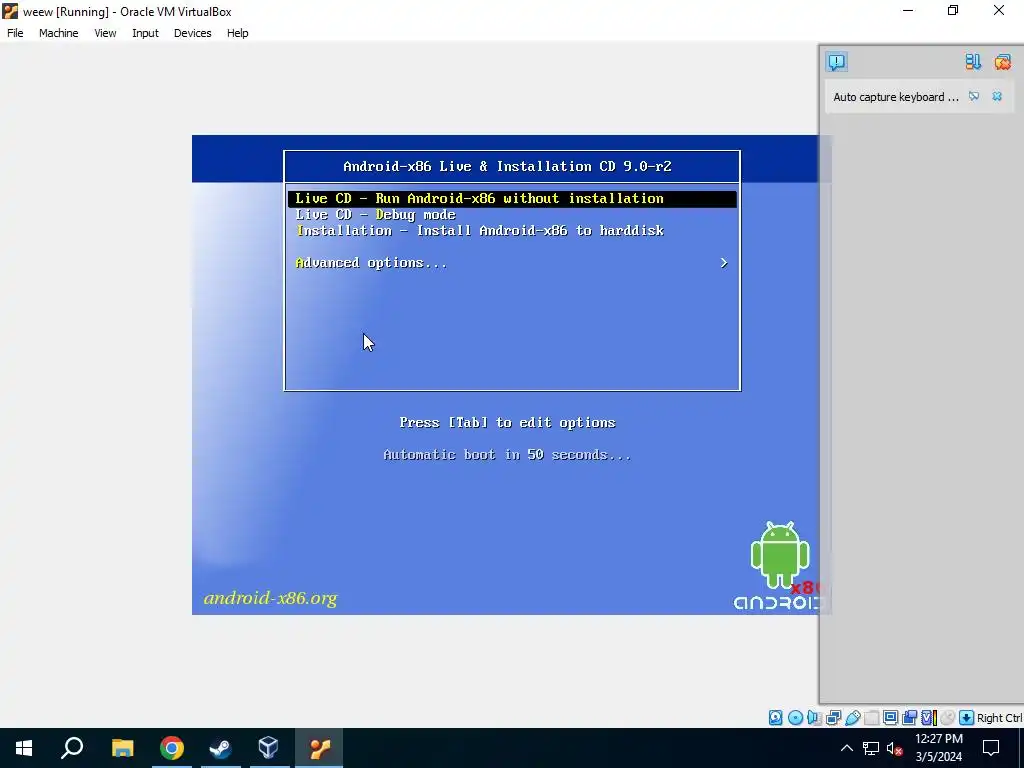Minimize the VirtualBox VM window
1024x768 pixels.
[x=908, y=11]
